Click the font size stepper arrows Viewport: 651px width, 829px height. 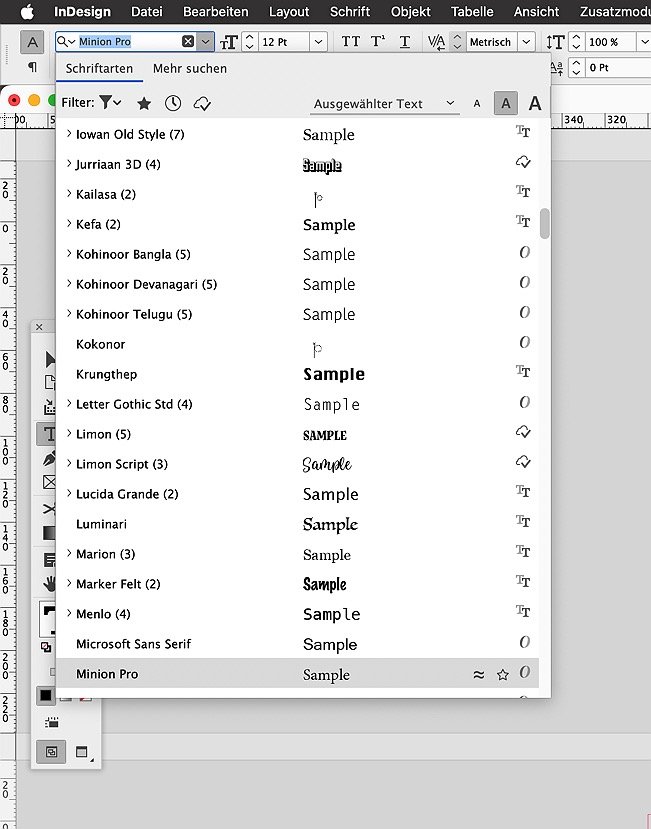point(250,42)
